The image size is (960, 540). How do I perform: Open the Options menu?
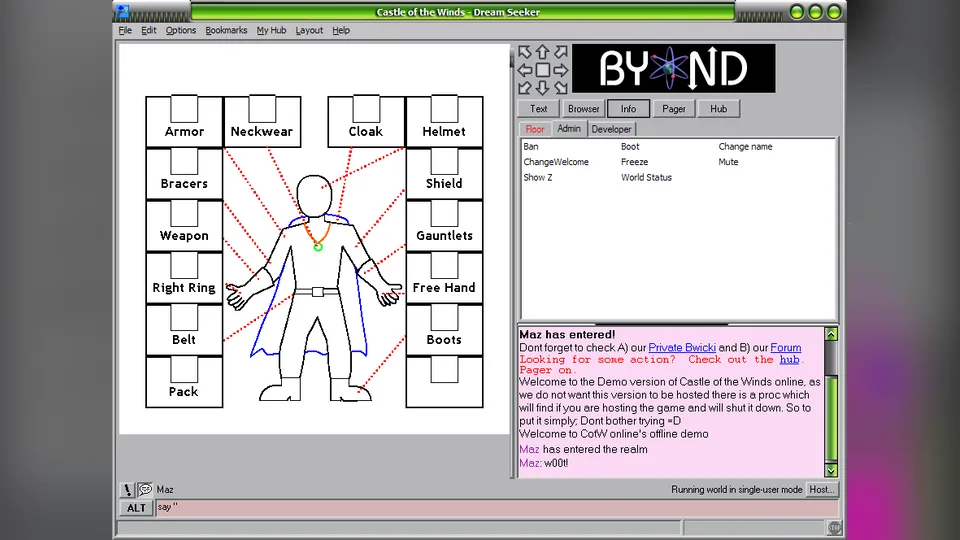181,30
